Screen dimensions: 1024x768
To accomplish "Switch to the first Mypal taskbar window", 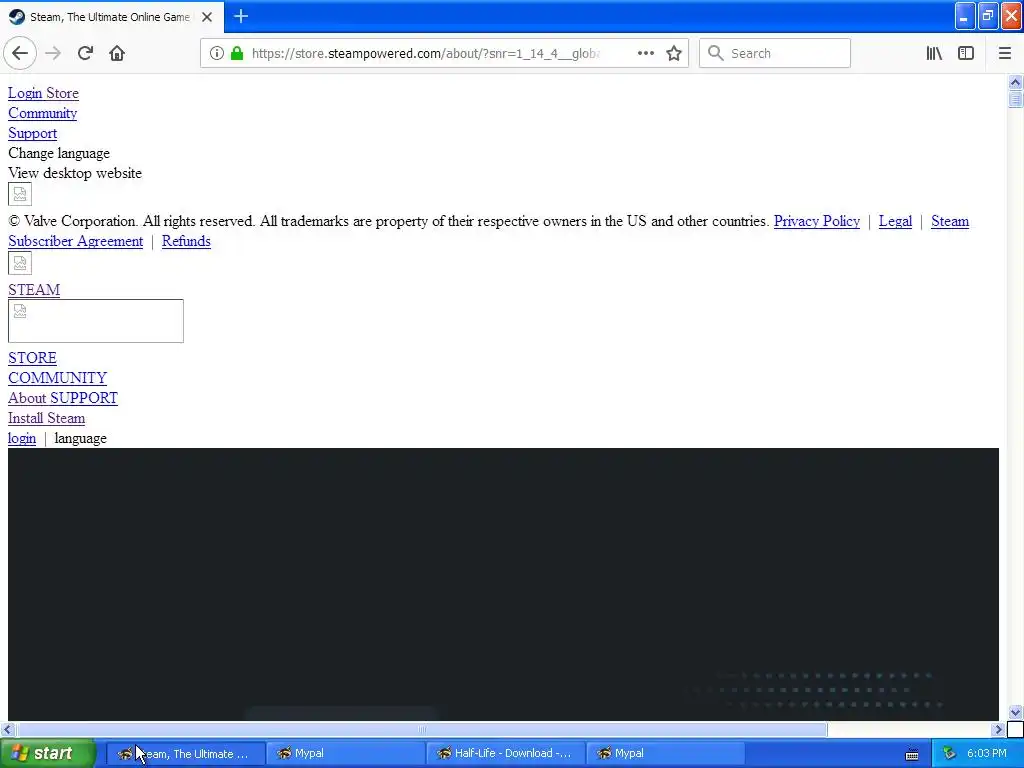I will tap(345, 754).
